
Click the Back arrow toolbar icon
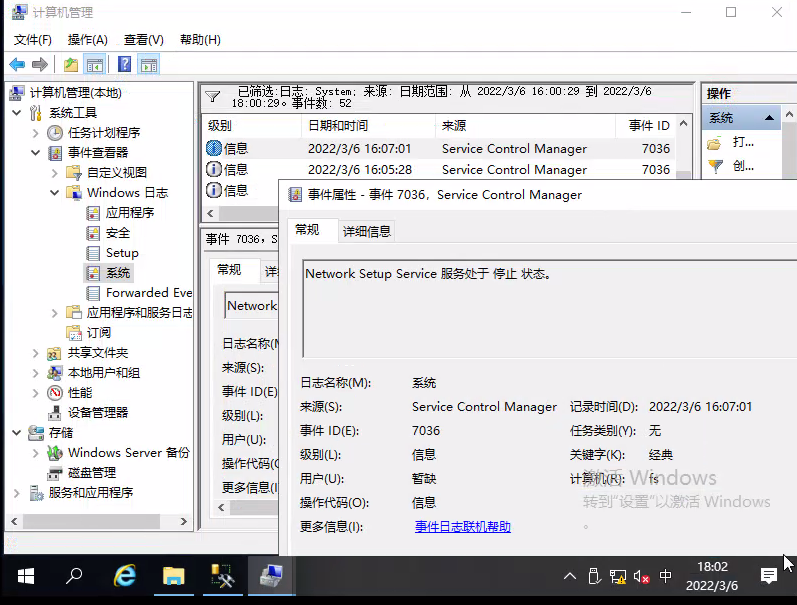(x=17, y=65)
